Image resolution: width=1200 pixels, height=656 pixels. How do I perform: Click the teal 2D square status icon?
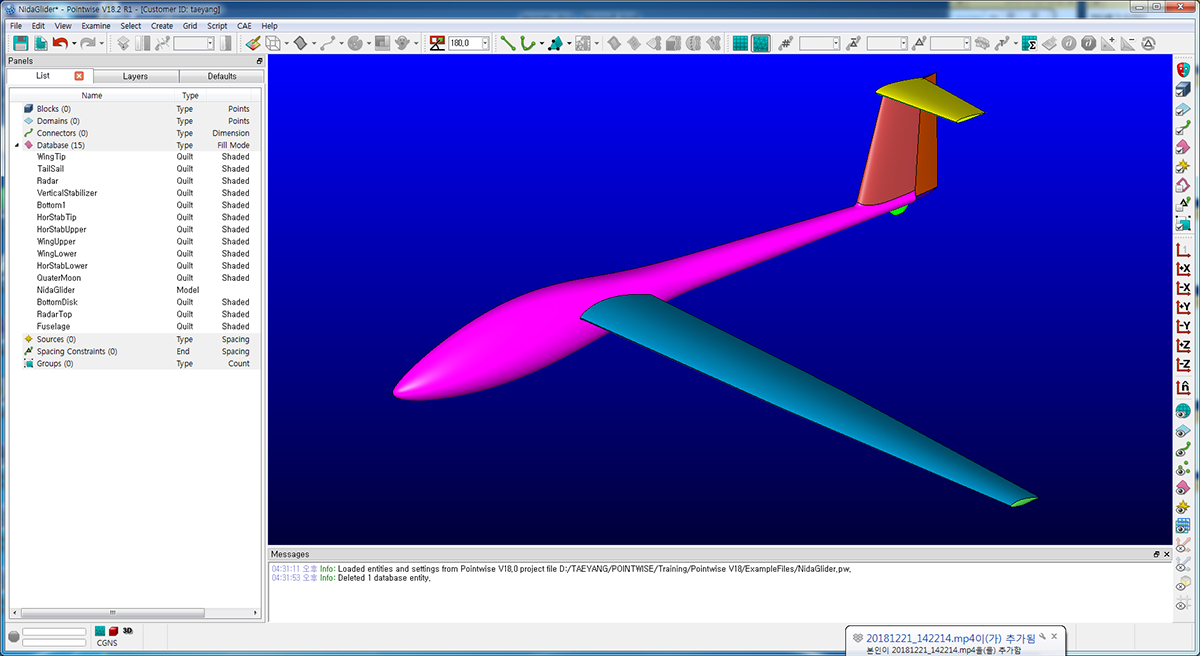tap(100, 631)
